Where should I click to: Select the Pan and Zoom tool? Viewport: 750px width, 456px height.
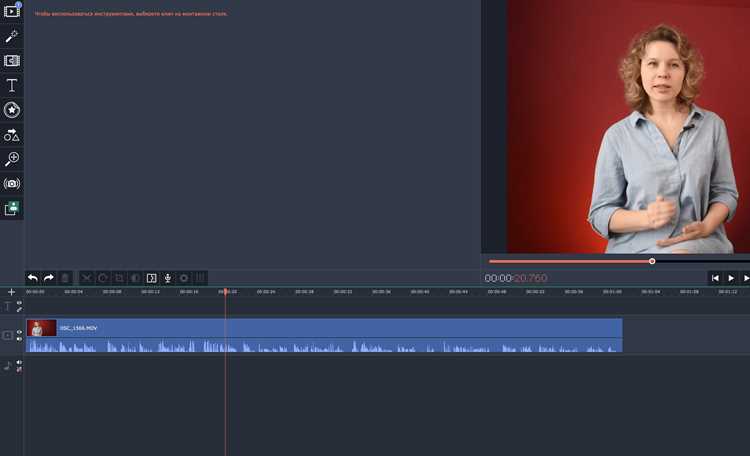click(11, 159)
